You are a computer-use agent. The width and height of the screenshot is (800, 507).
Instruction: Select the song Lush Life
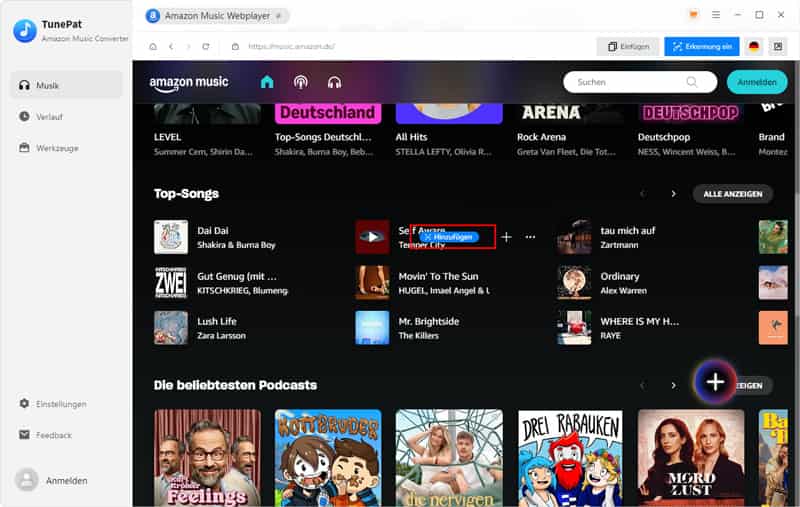(217, 321)
